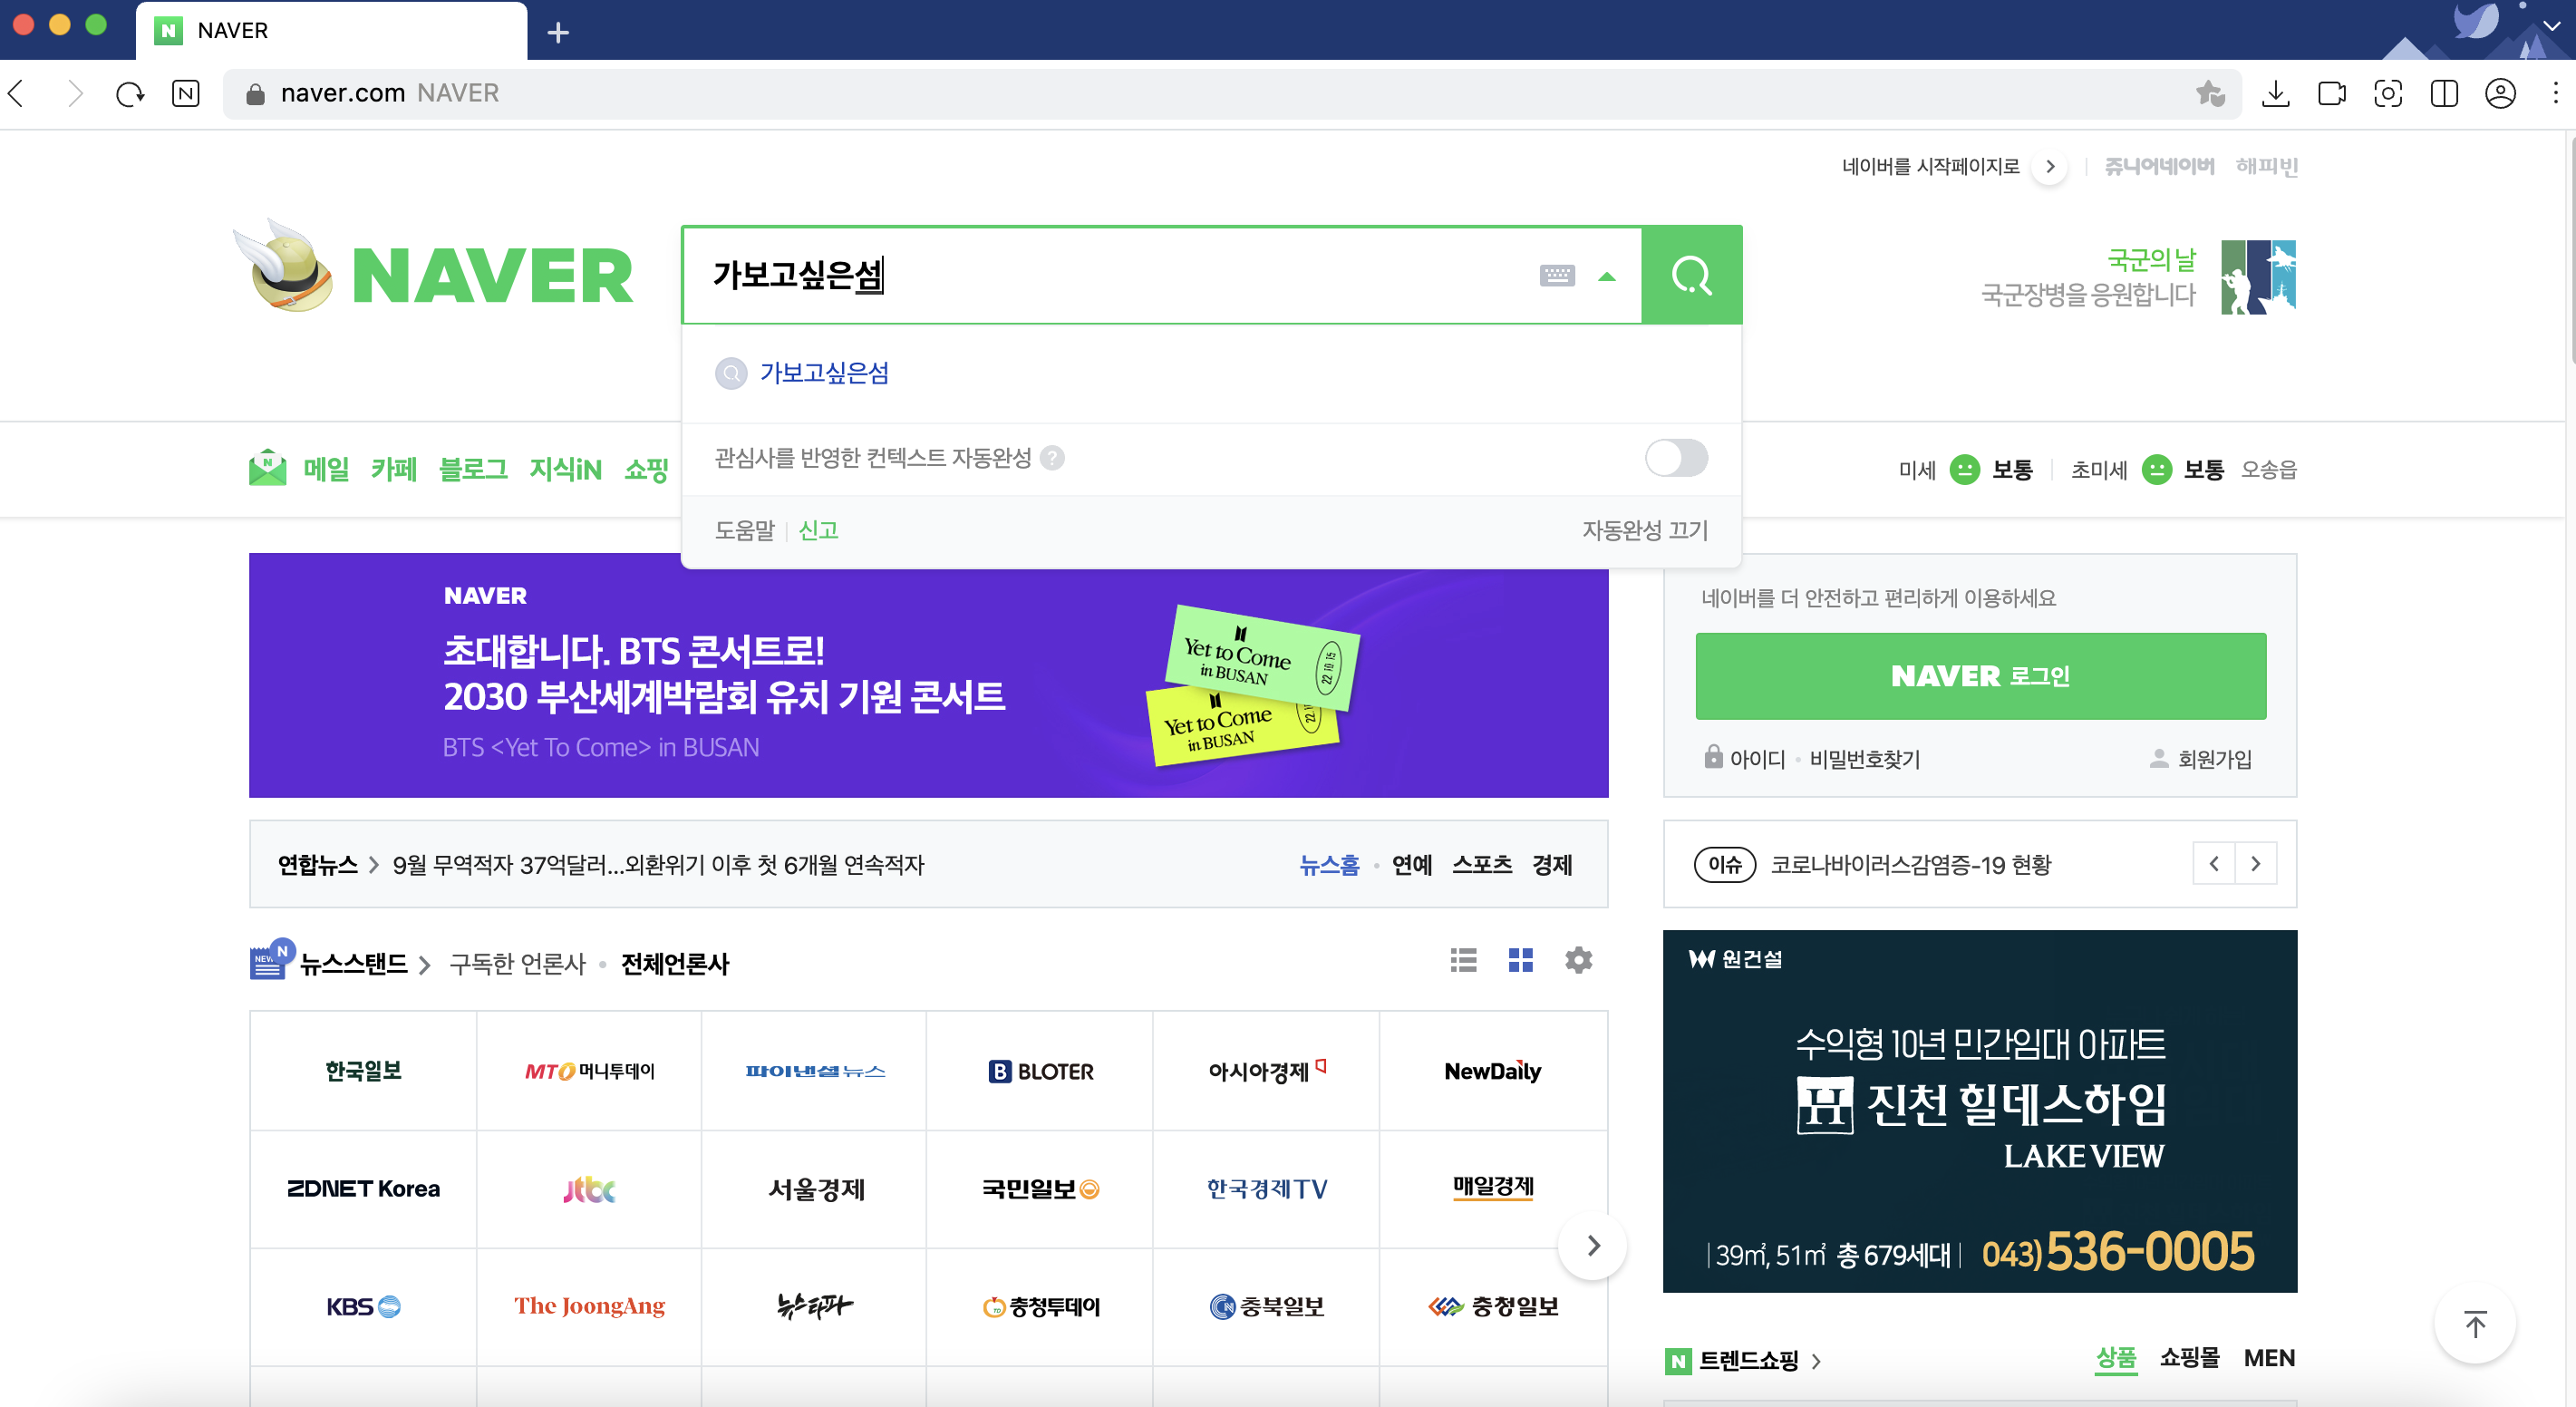Select the 전체언론사 tab

pyautogui.click(x=675, y=964)
